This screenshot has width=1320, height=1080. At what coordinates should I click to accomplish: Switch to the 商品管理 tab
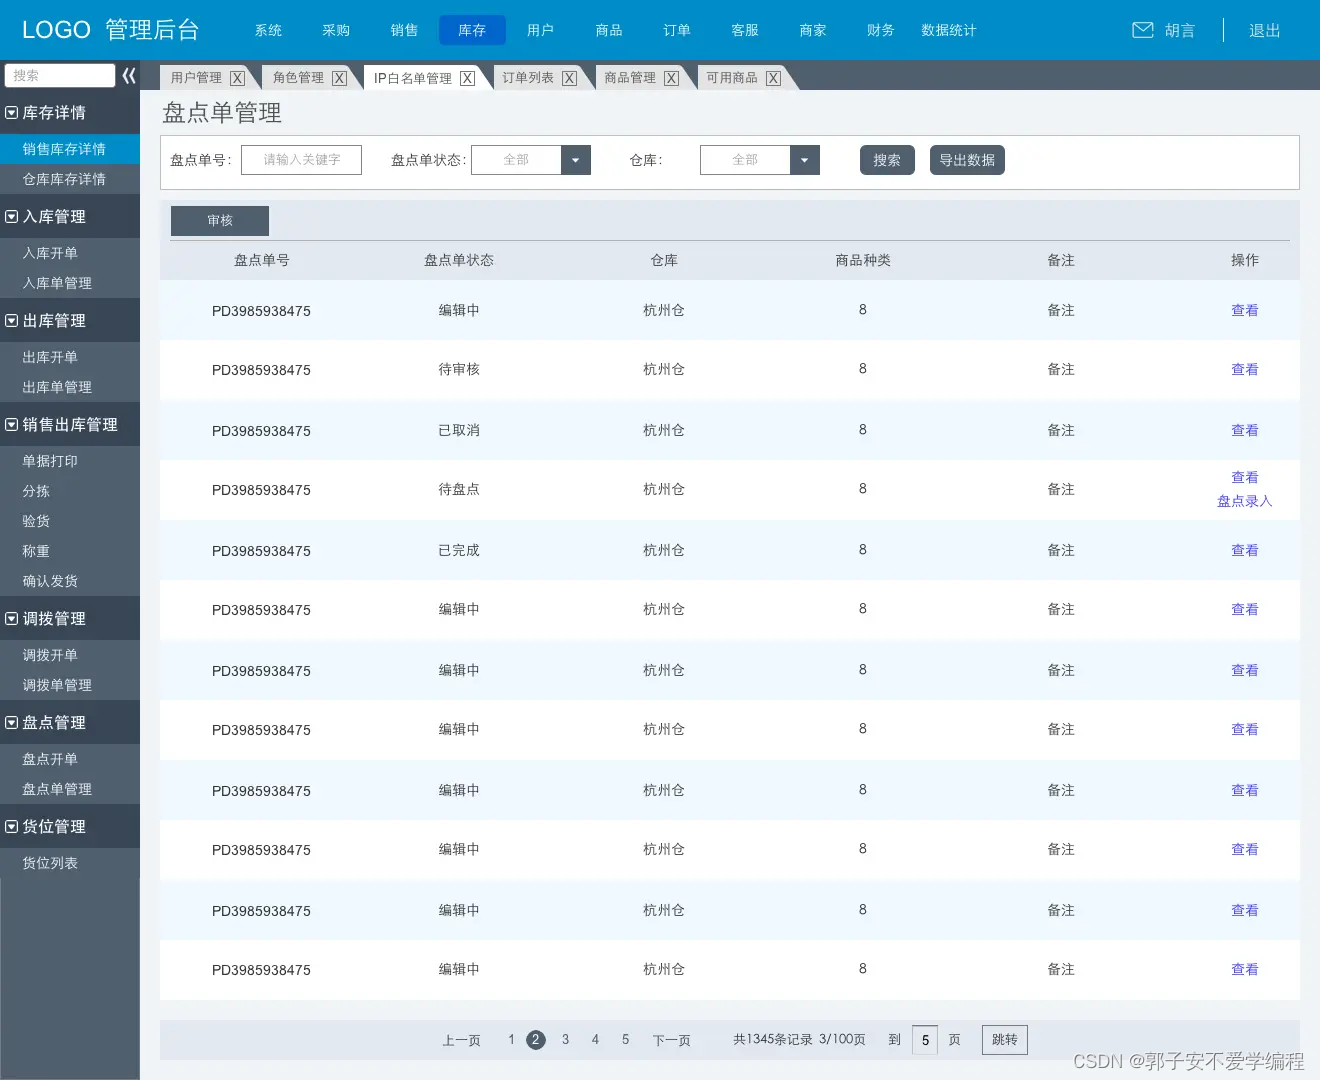(x=629, y=78)
